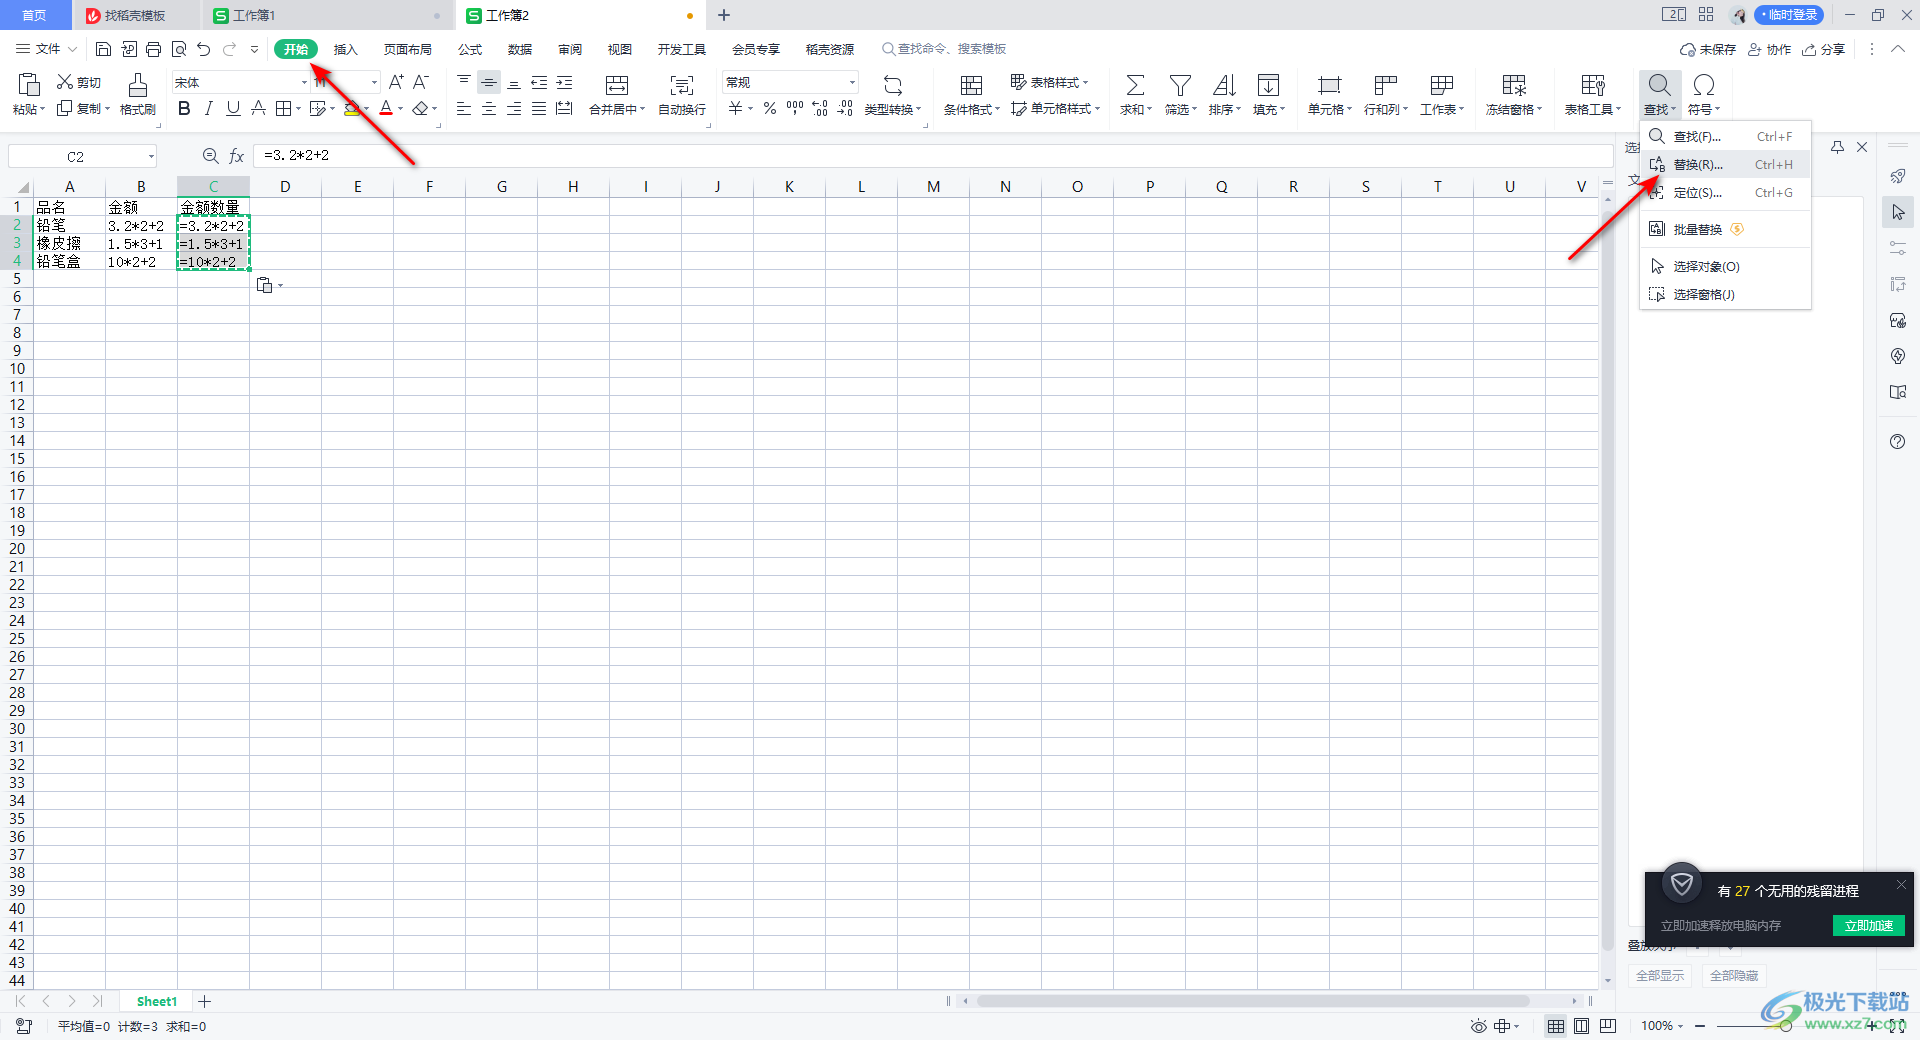Viewport: 1920px width, 1040px height.
Task: Click the thousands separator icon
Action: (795, 108)
